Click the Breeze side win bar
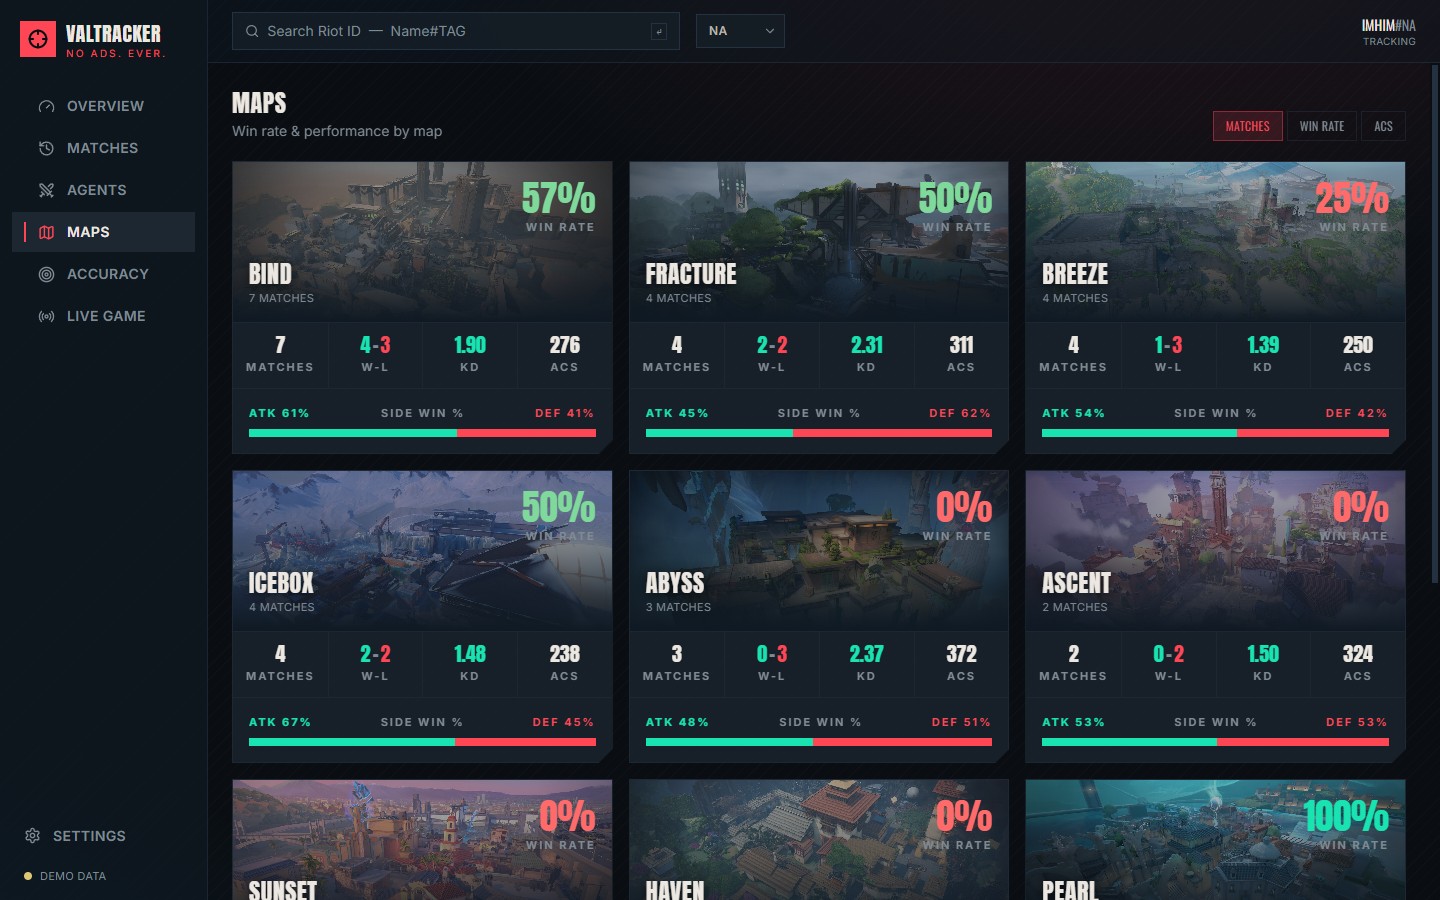Image resolution: width=1440 pixels, height=900 pixels. point(1215,433)
